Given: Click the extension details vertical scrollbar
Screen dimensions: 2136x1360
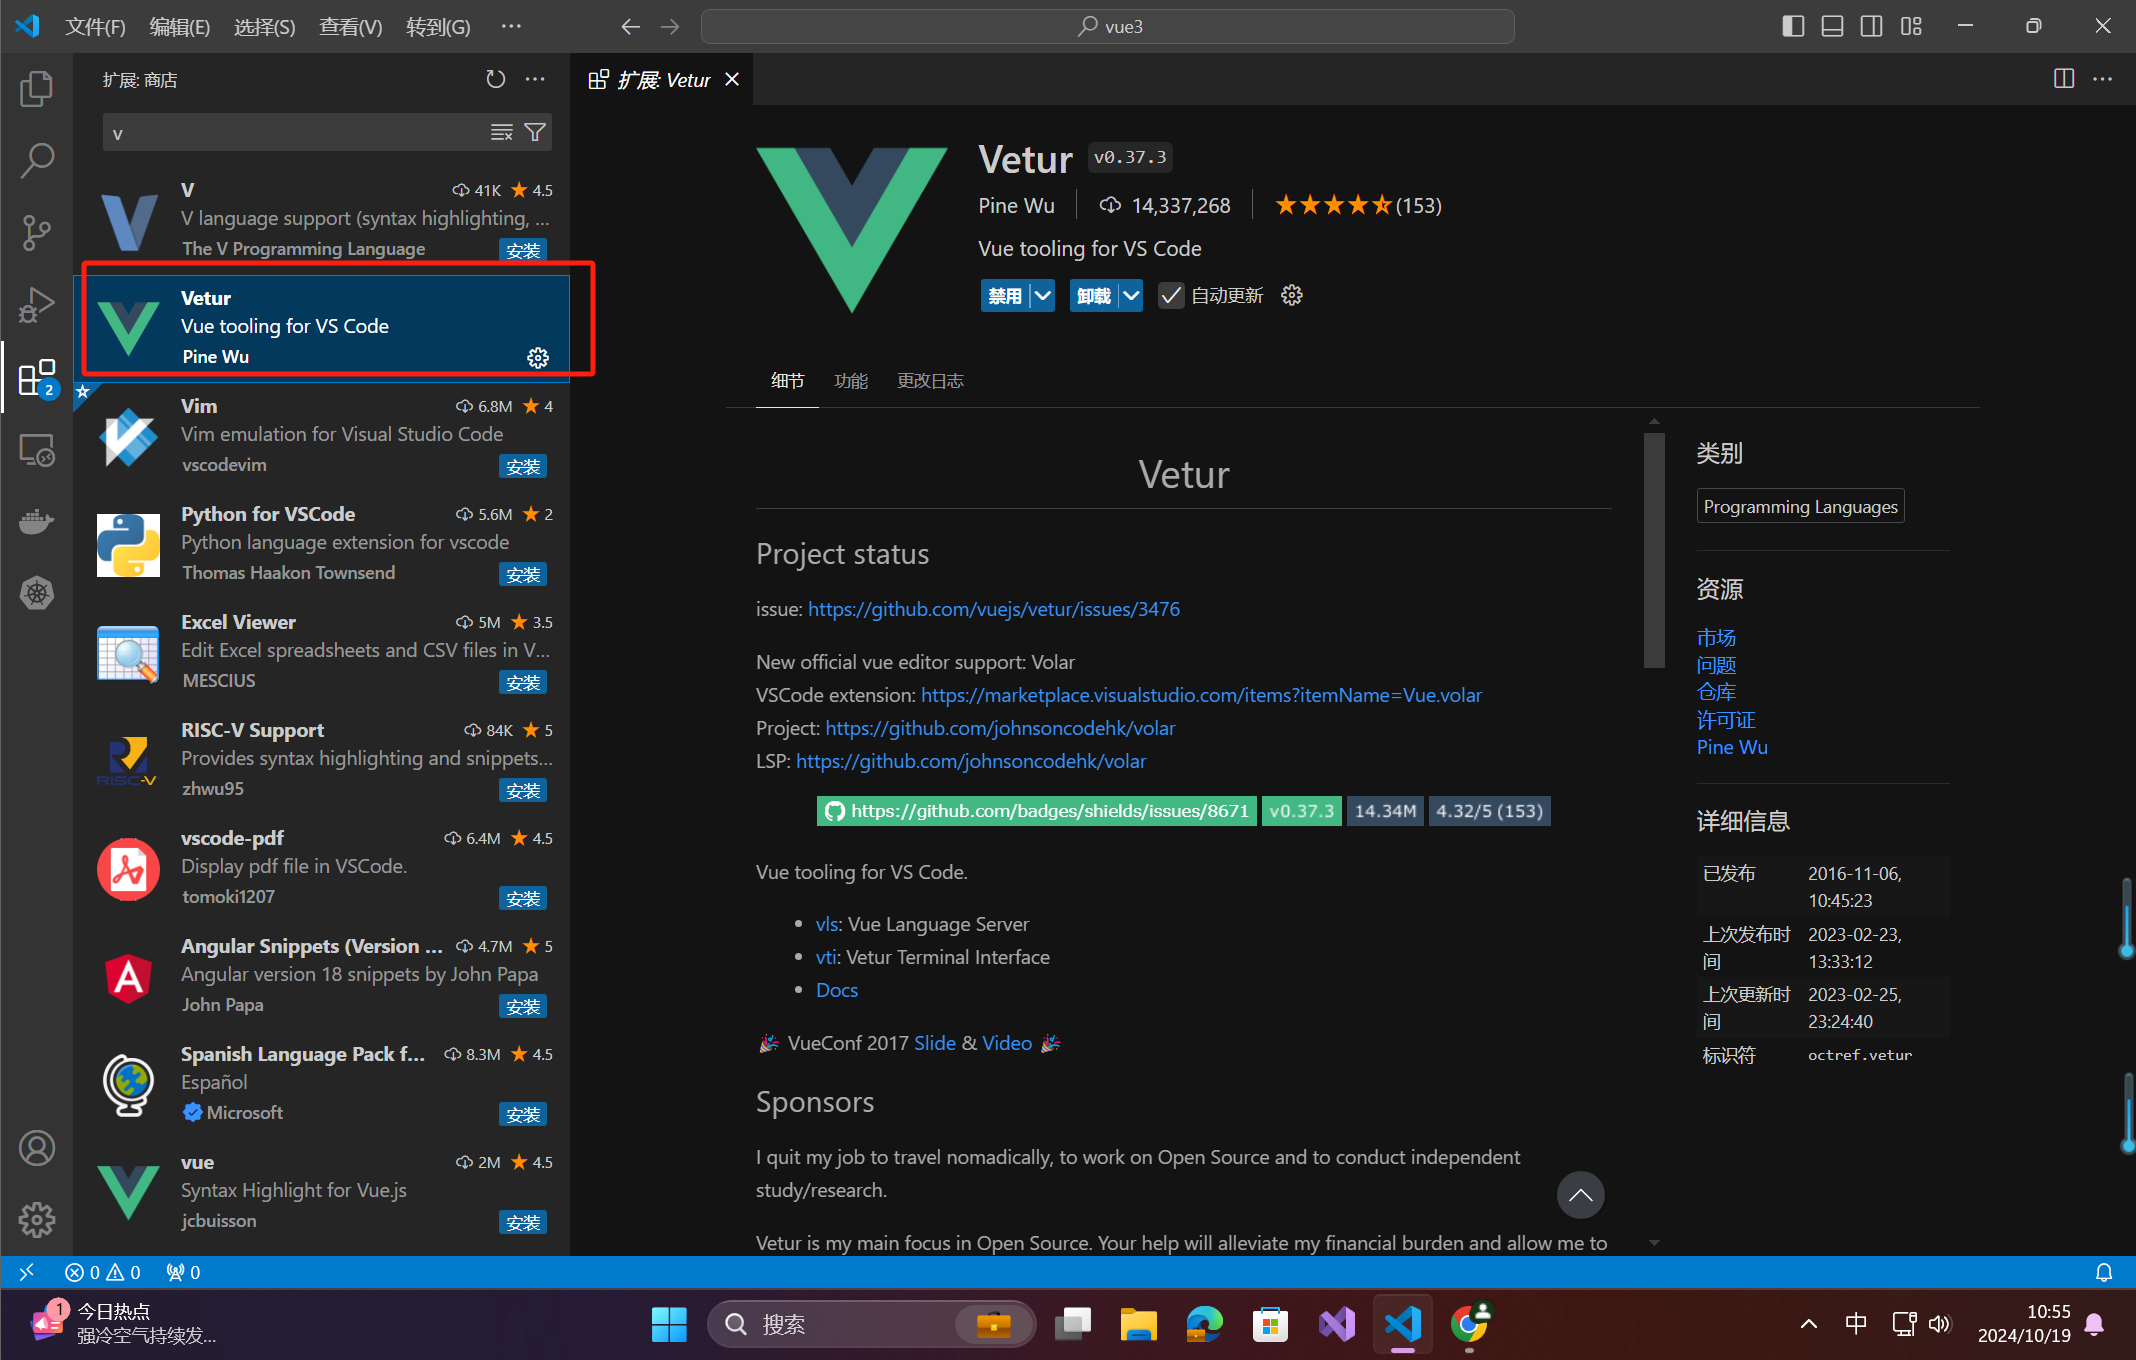Looking at the screenshot, I should (1654, 550).
